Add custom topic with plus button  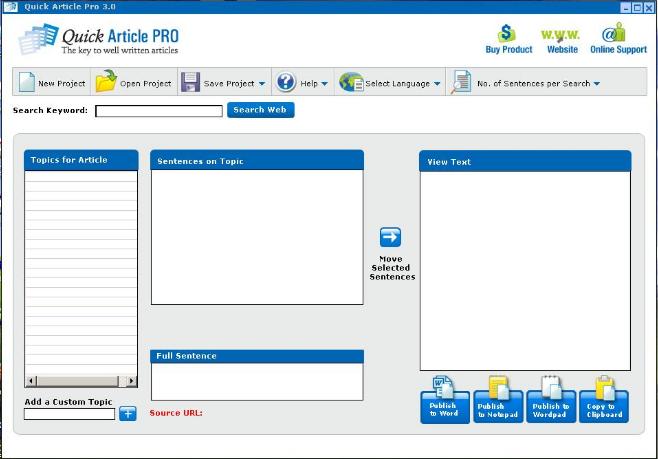(128, 414)
